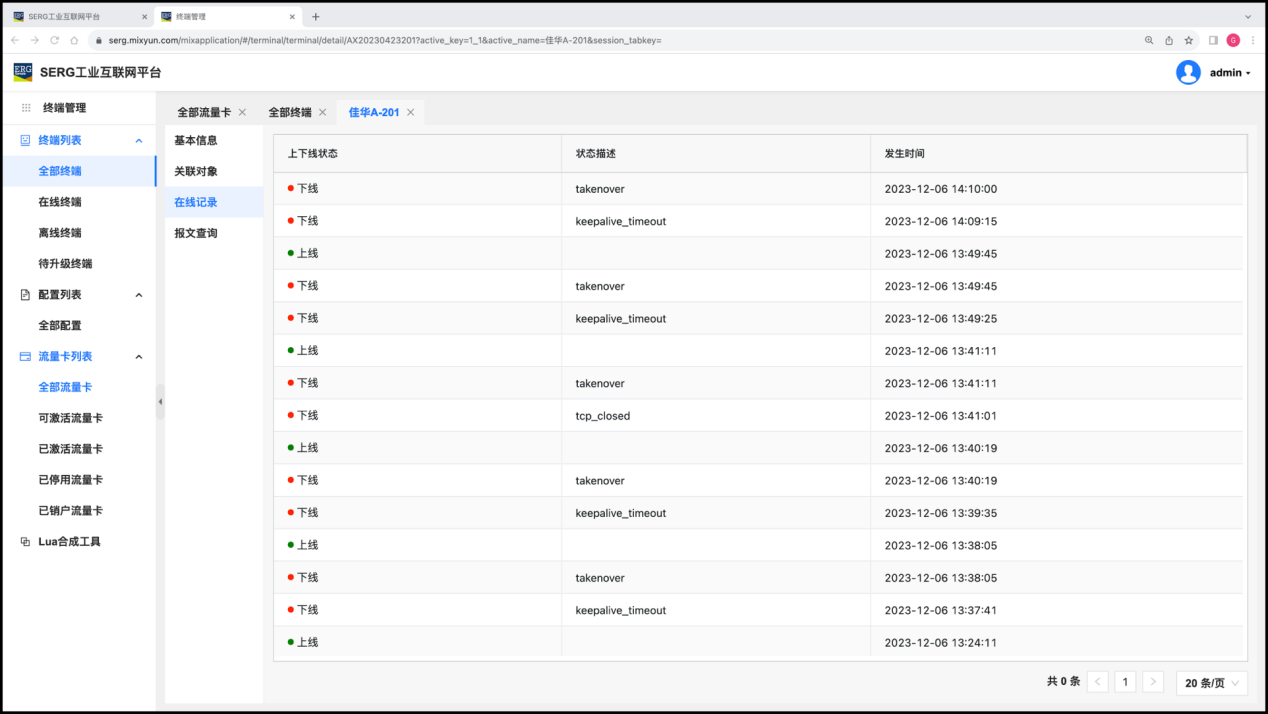Collapse the 流量卡列表 menu group

coord(139,357)
